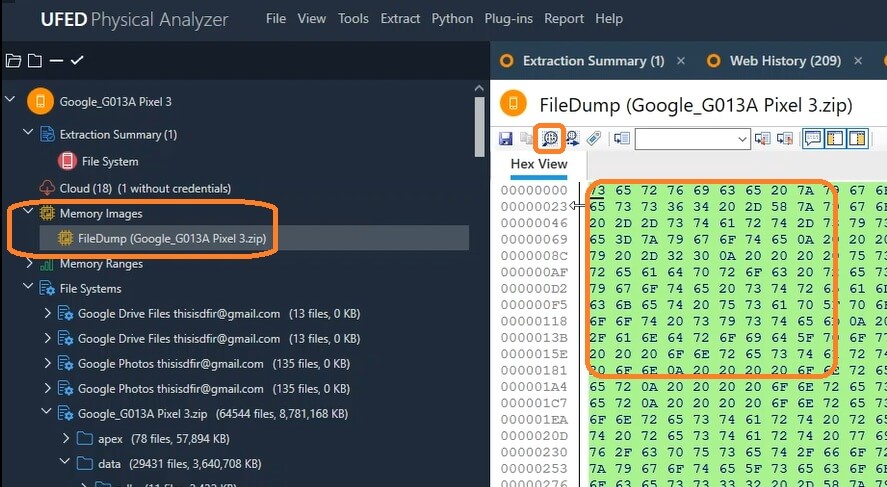Collapse the Memory Images tree node
This screenshot has width=887, height=487.
28,212
